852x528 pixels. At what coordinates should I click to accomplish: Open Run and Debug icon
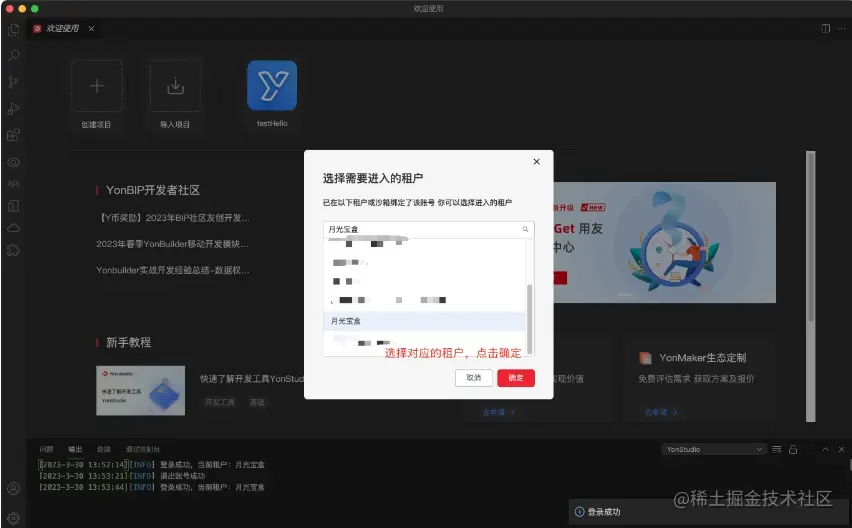[x=14, y=109]
